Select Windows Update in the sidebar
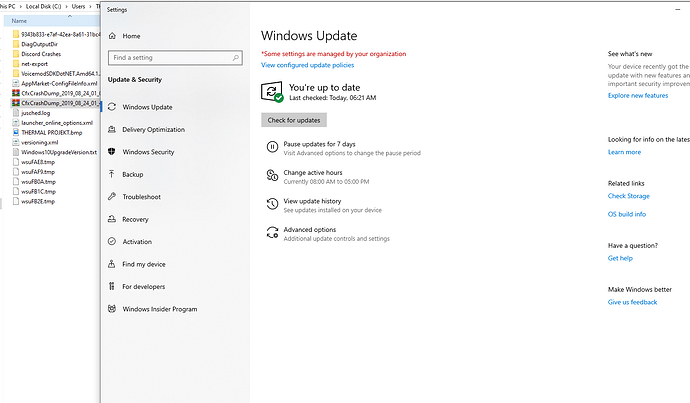The width and height of the screenshot is (690, 403). click(147, 107)
